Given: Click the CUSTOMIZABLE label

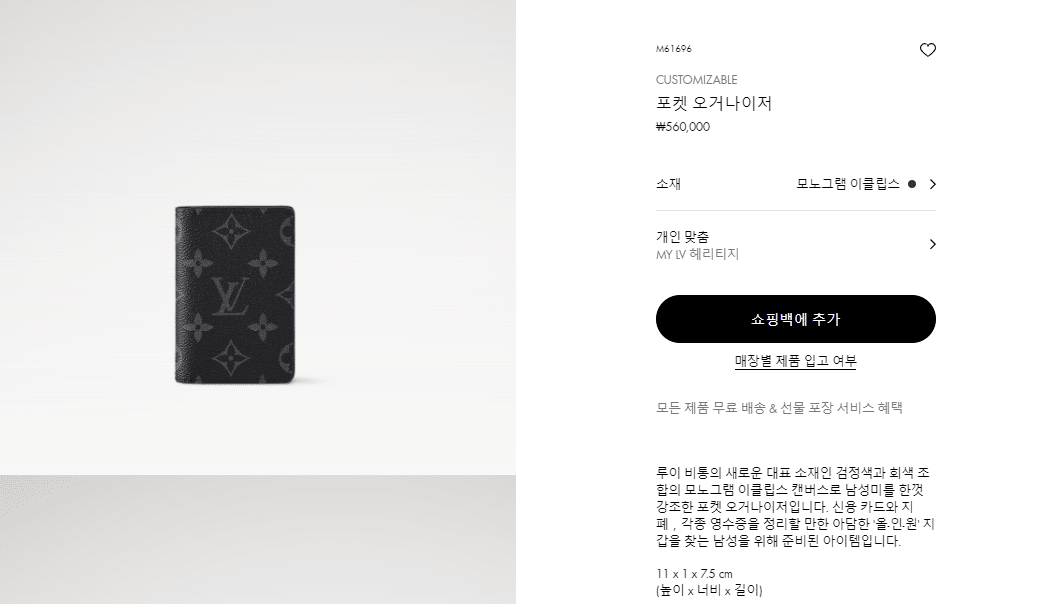Looking at the screenshot, I should (x=696, y=80).
